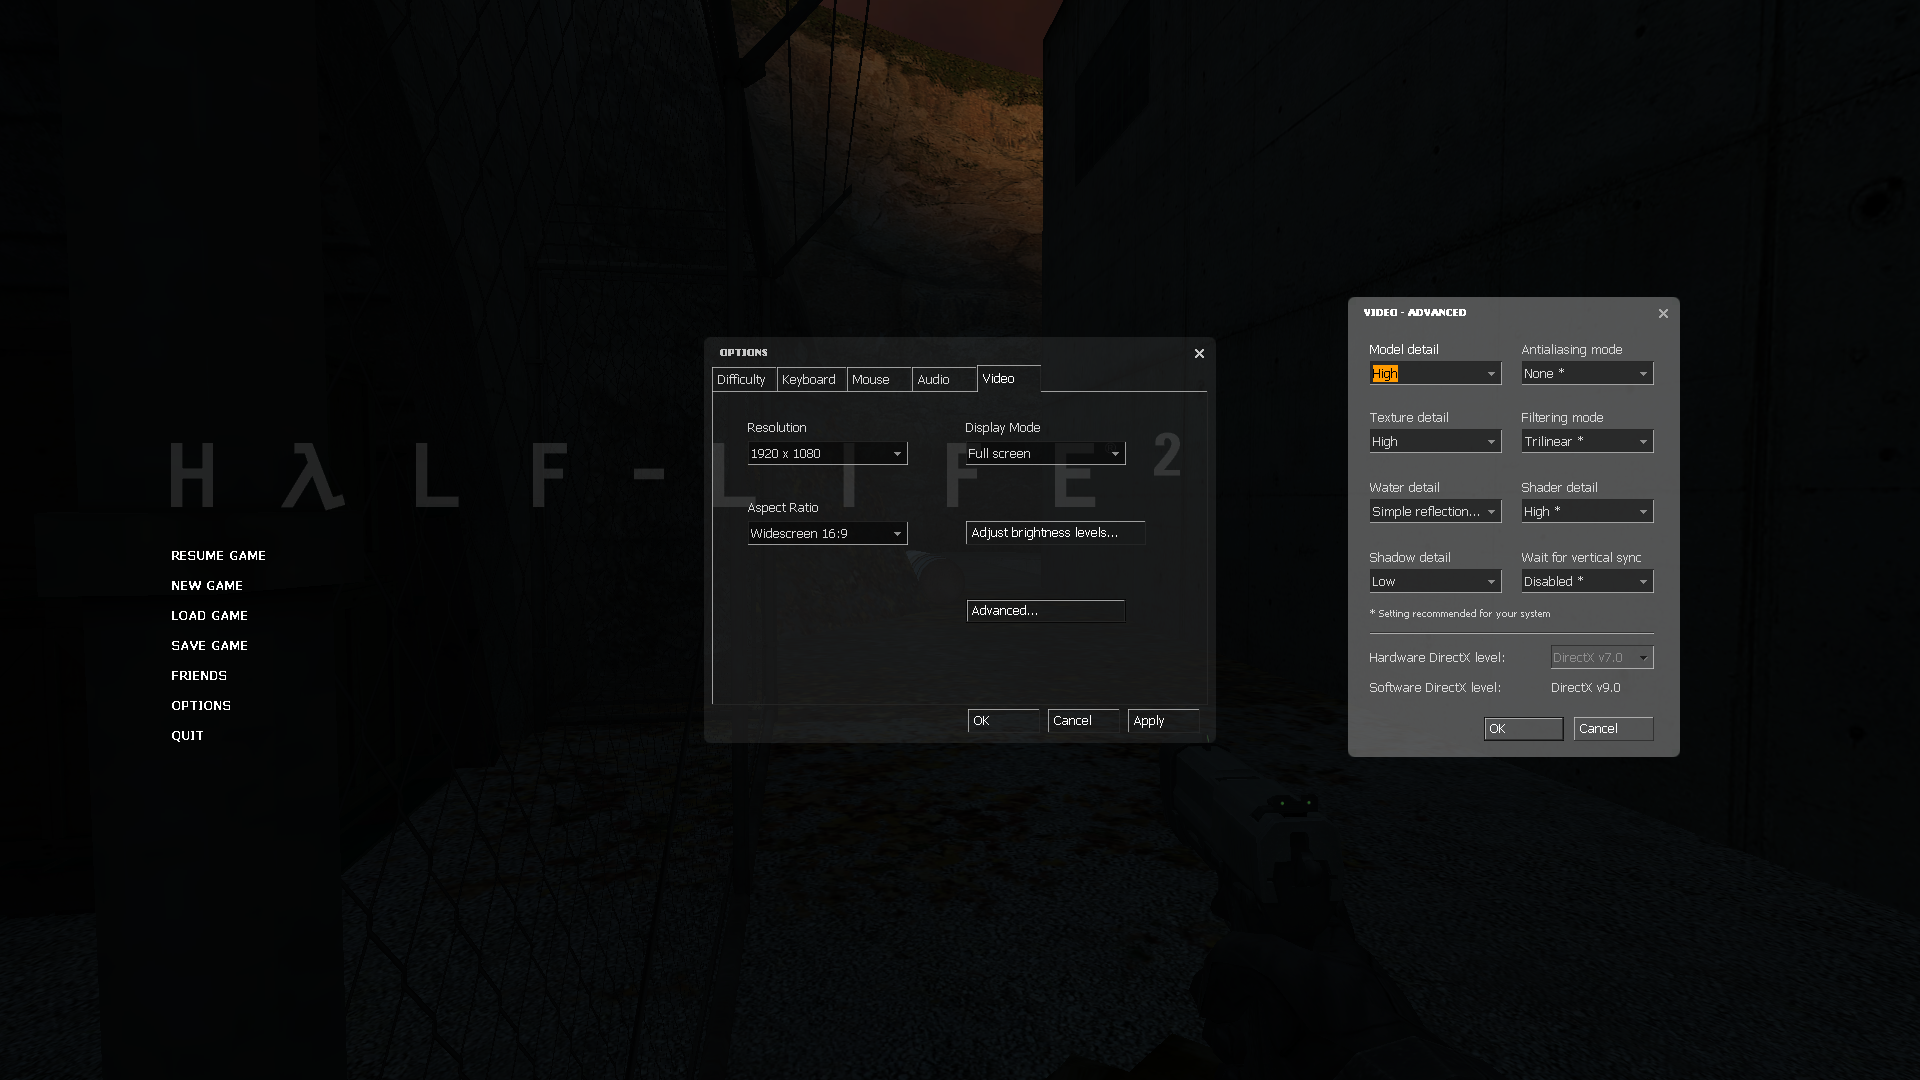The height and width of the screenshot is (1080, 1920).
Task: Open the Model detail dropdown
Action: [x=1434, y=374]
